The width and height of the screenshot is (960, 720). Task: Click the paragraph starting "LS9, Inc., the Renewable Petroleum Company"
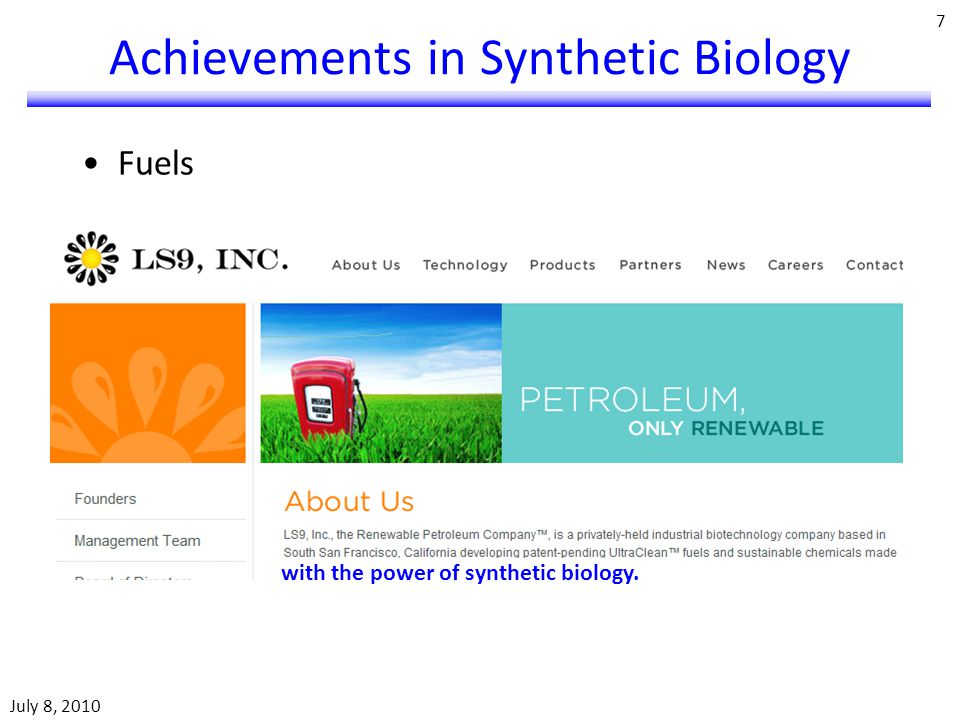pos(590,544)
